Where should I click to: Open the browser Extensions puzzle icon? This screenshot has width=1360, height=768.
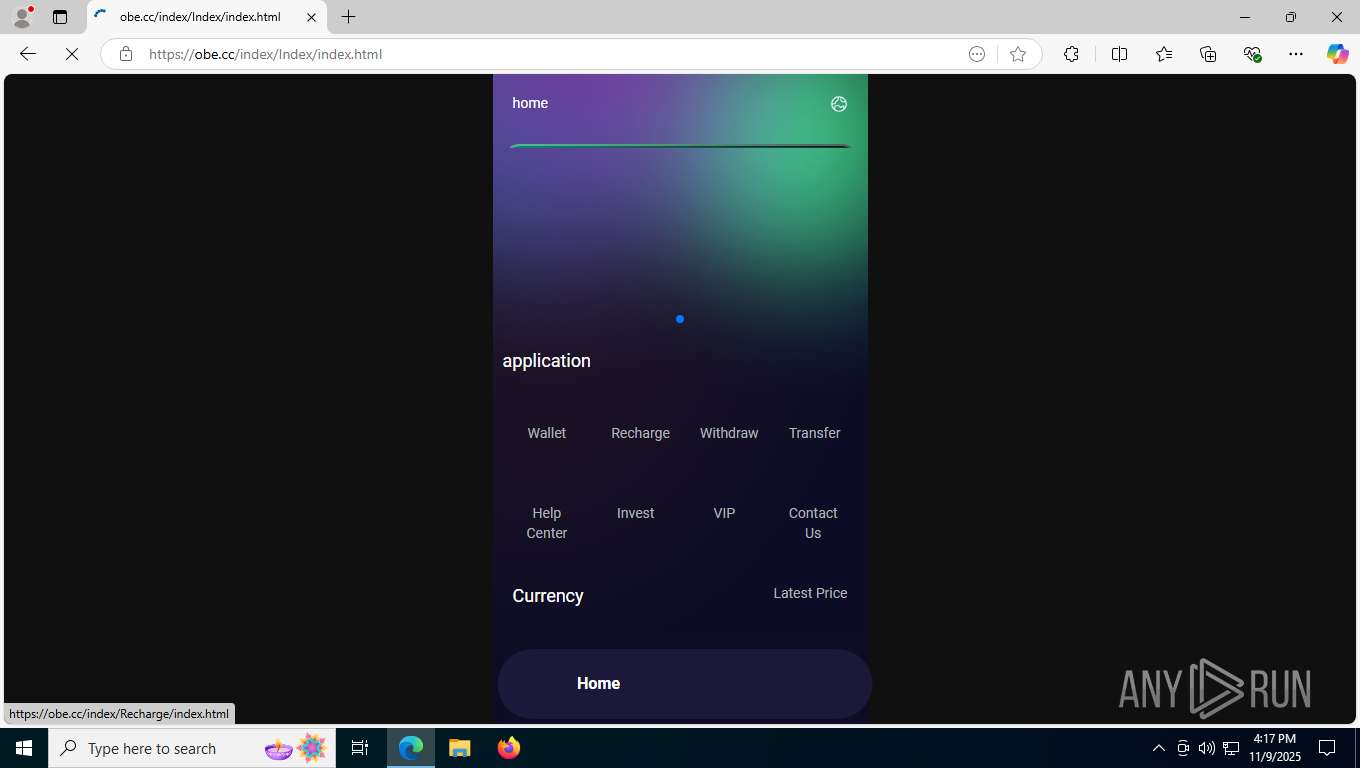coord(1071,54)
